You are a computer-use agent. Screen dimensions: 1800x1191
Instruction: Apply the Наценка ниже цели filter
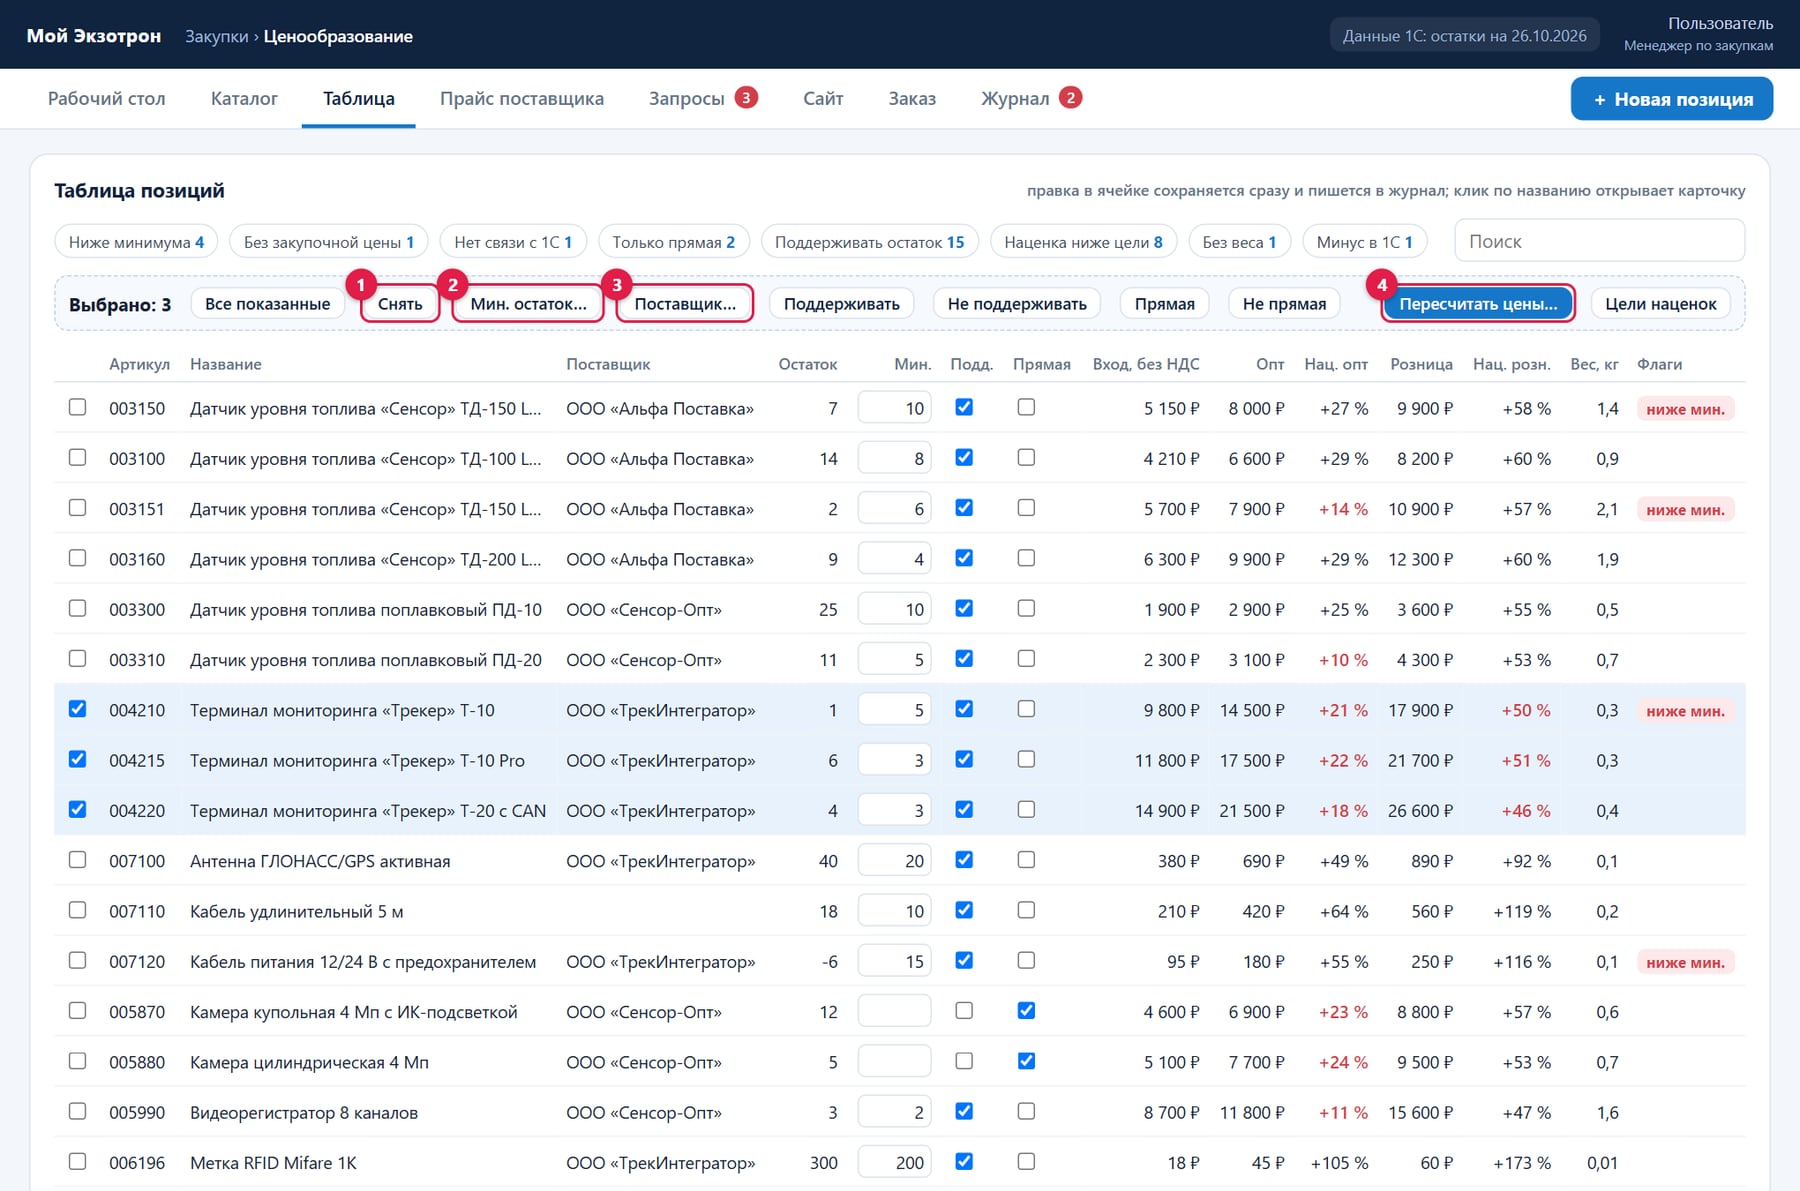(1083, 242)
